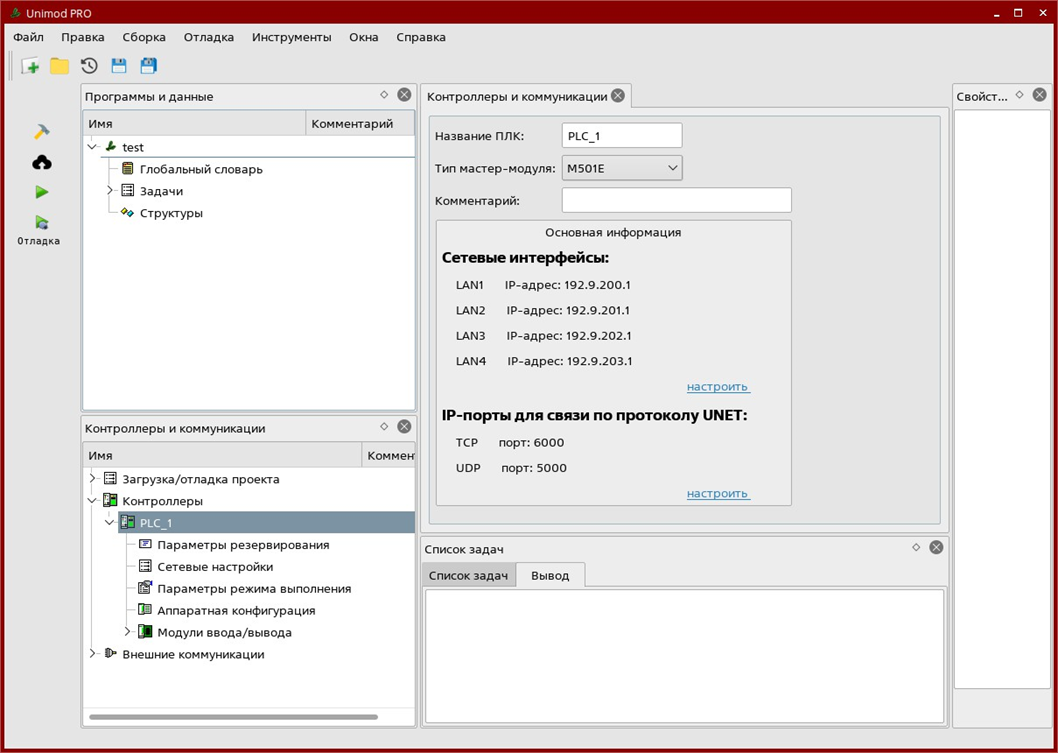Open the Инструменты menu
Screen dimensions: 1058x753
point(291,37)
